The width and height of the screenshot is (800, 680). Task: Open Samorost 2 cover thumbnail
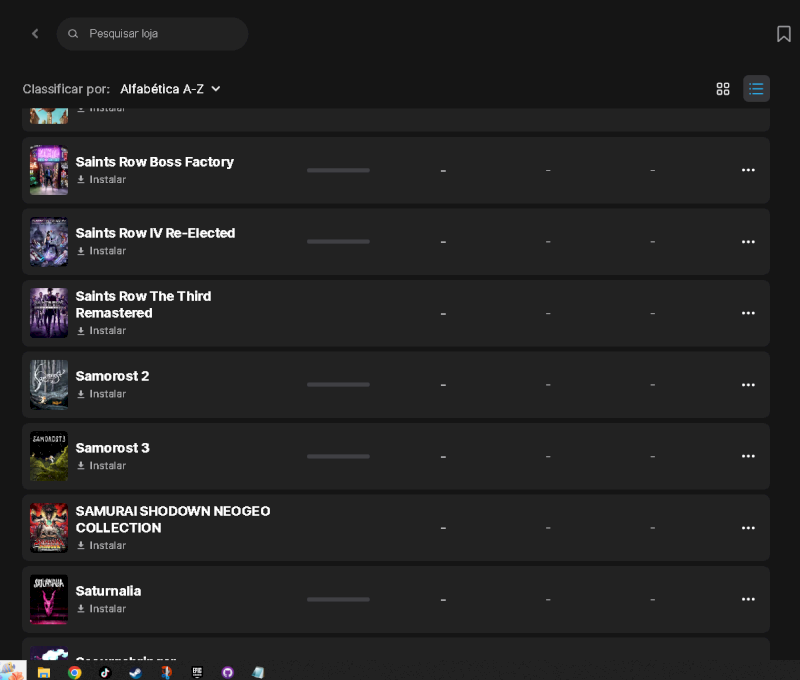pyautogui.click(x=49, y=385)
